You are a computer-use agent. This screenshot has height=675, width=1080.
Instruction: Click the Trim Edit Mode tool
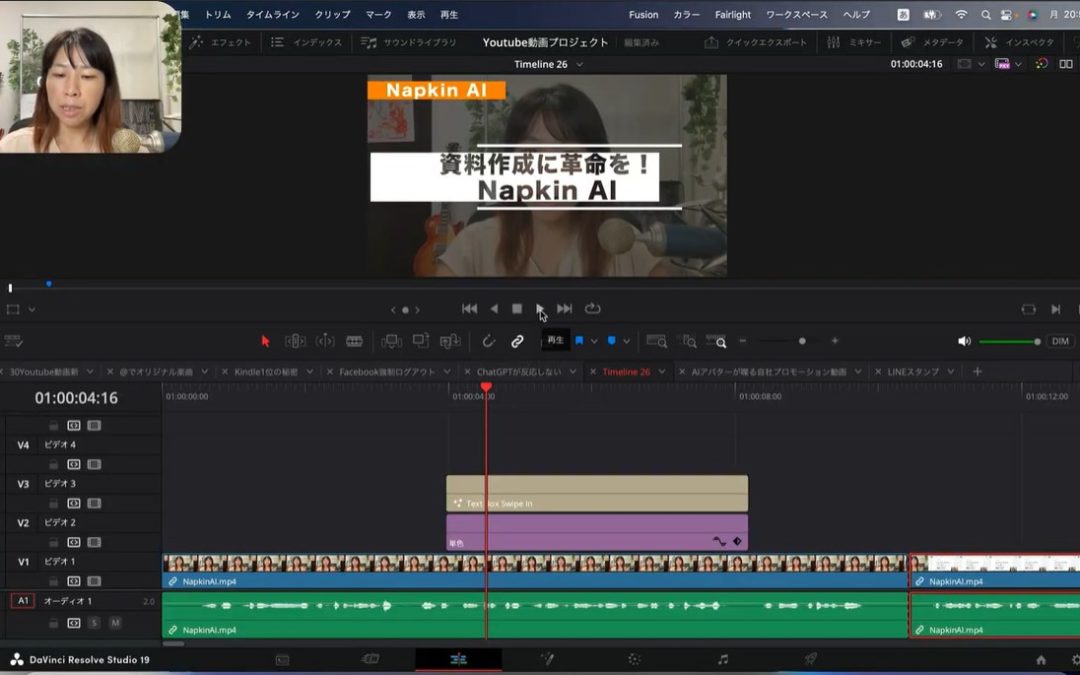295,341
